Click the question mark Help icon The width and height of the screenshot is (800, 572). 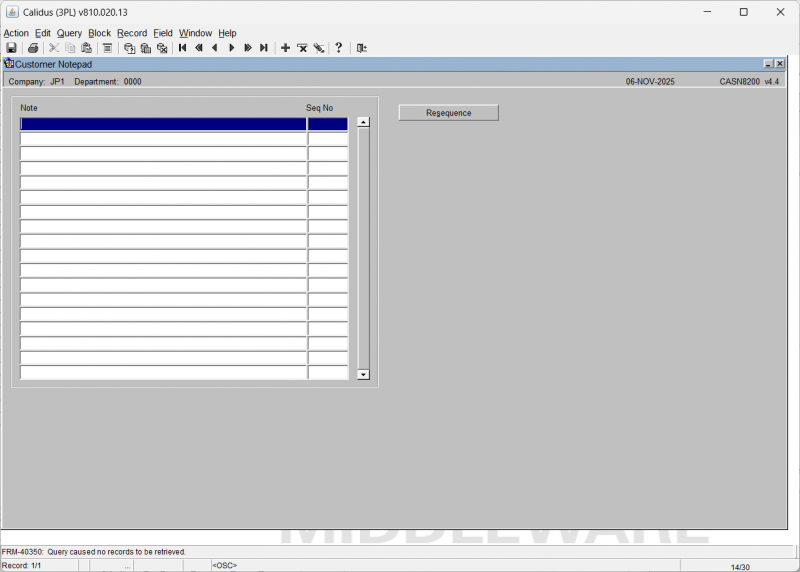(339, 48)
